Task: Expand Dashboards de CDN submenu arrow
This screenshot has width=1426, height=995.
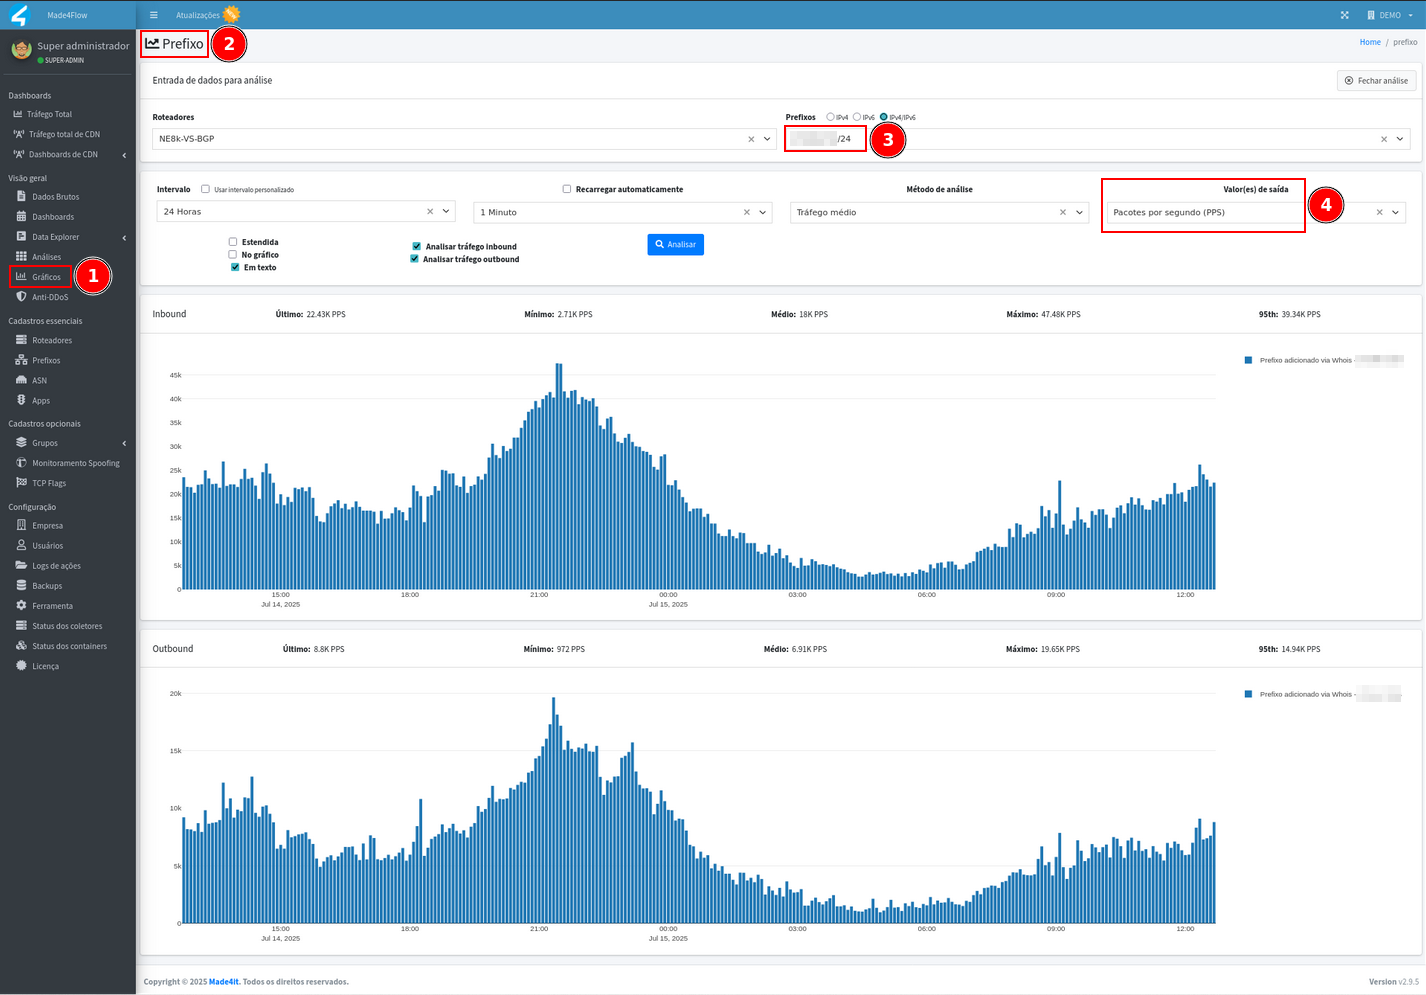Action: 124,155
